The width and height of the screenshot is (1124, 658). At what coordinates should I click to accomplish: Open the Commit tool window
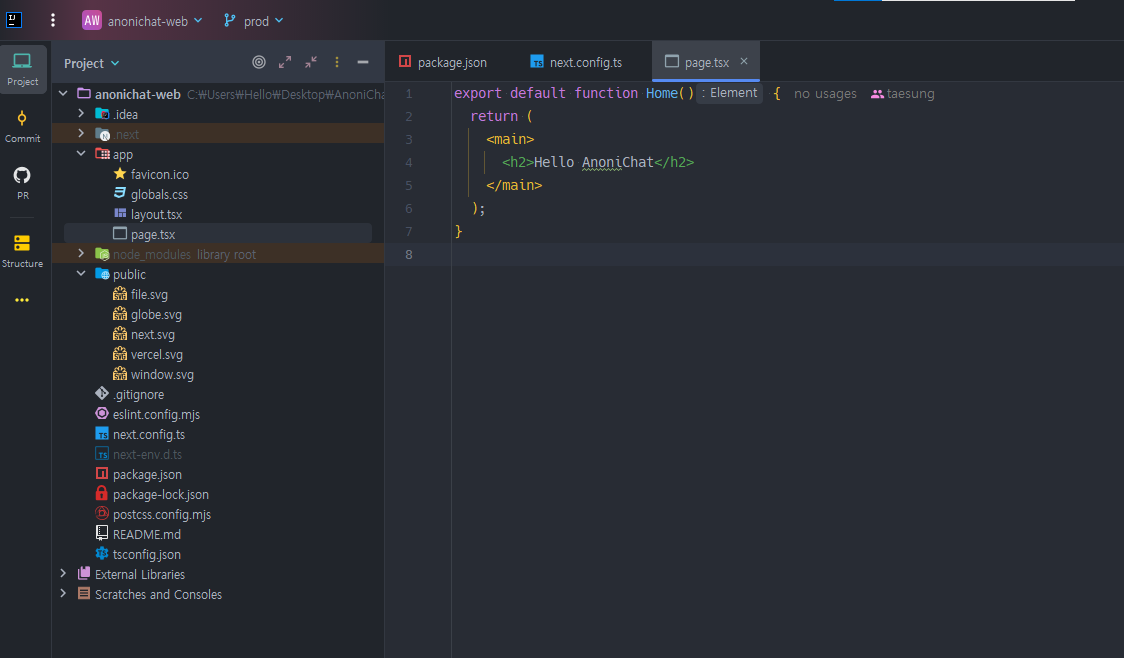pos(22,126)
